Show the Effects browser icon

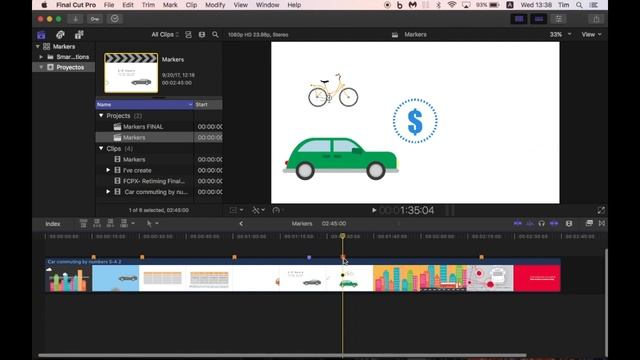pyautogui.click(x=589, y=223)
